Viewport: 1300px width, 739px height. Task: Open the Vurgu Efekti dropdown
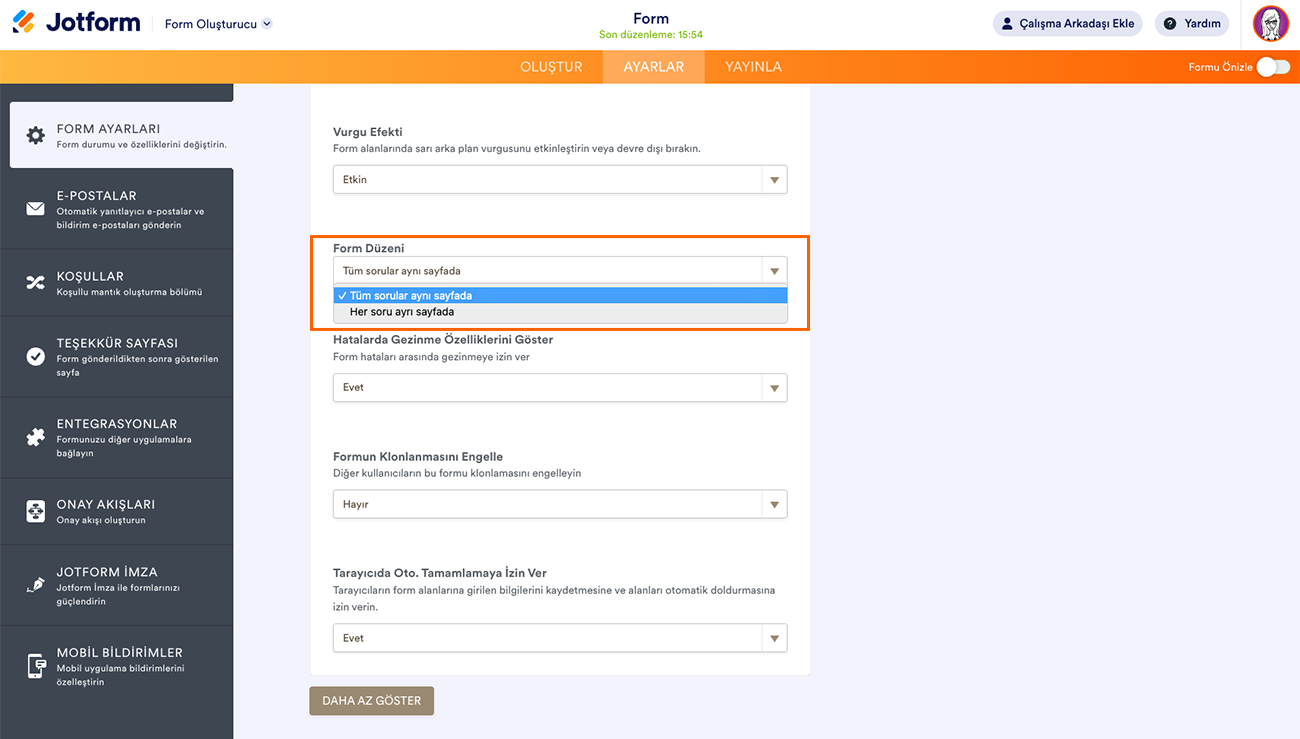560,180
